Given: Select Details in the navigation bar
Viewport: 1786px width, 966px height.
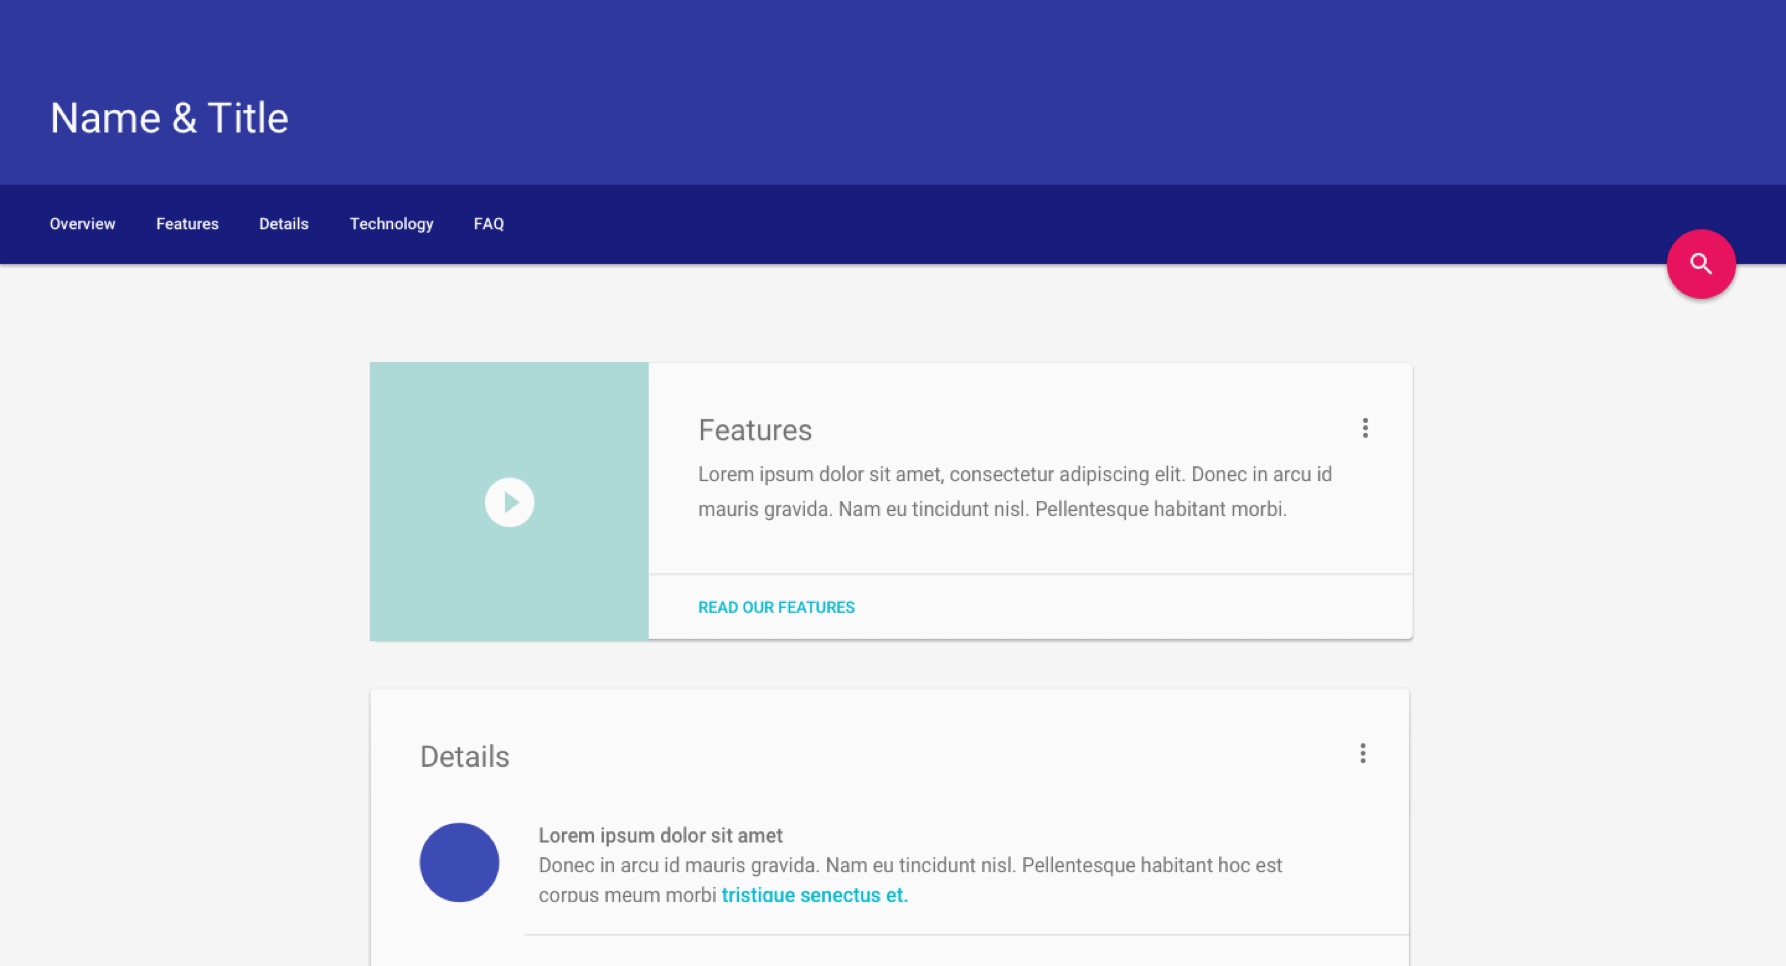Looking at the screenshot, I should click(283, 223).
